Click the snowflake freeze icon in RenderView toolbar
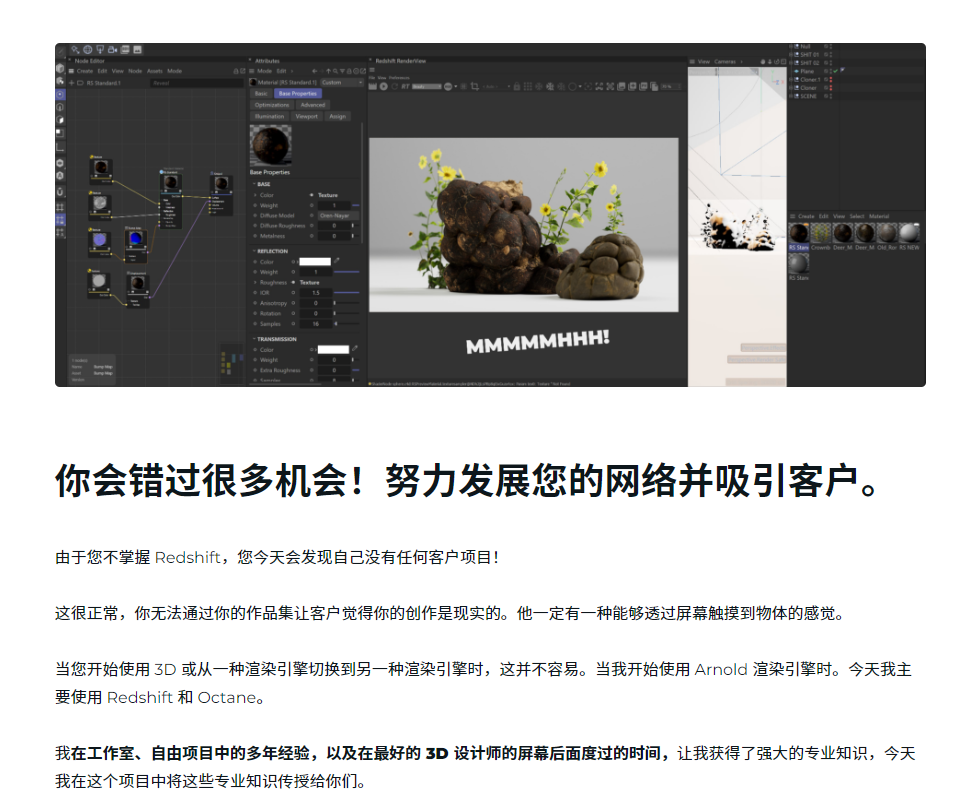 [539, 86]
